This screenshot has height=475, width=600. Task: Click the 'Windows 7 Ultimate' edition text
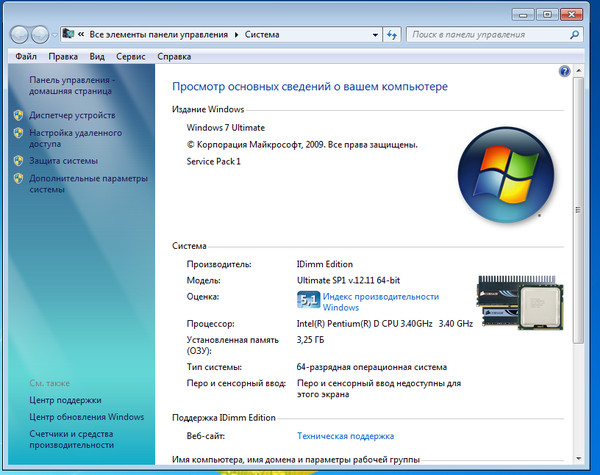point(226,128)
